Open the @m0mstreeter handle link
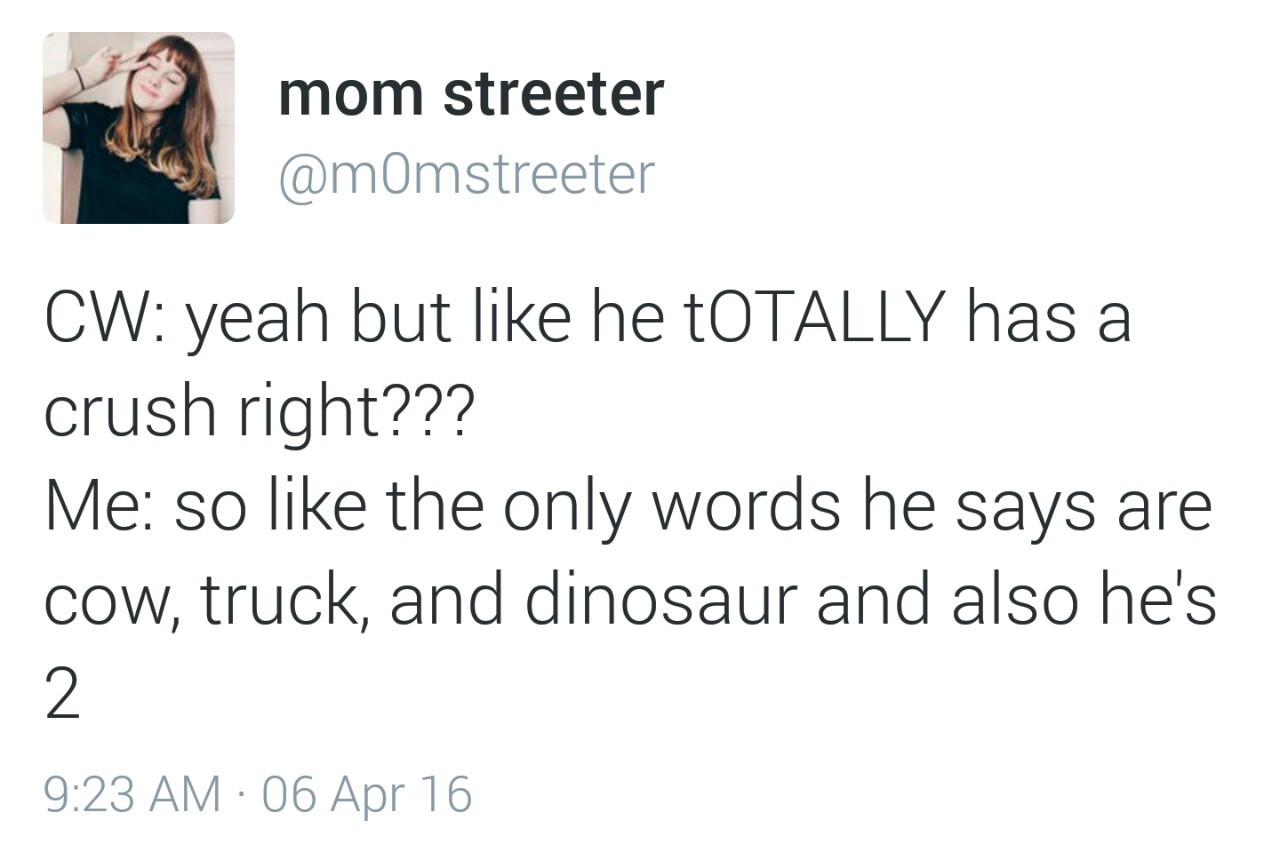 (466, 173)
